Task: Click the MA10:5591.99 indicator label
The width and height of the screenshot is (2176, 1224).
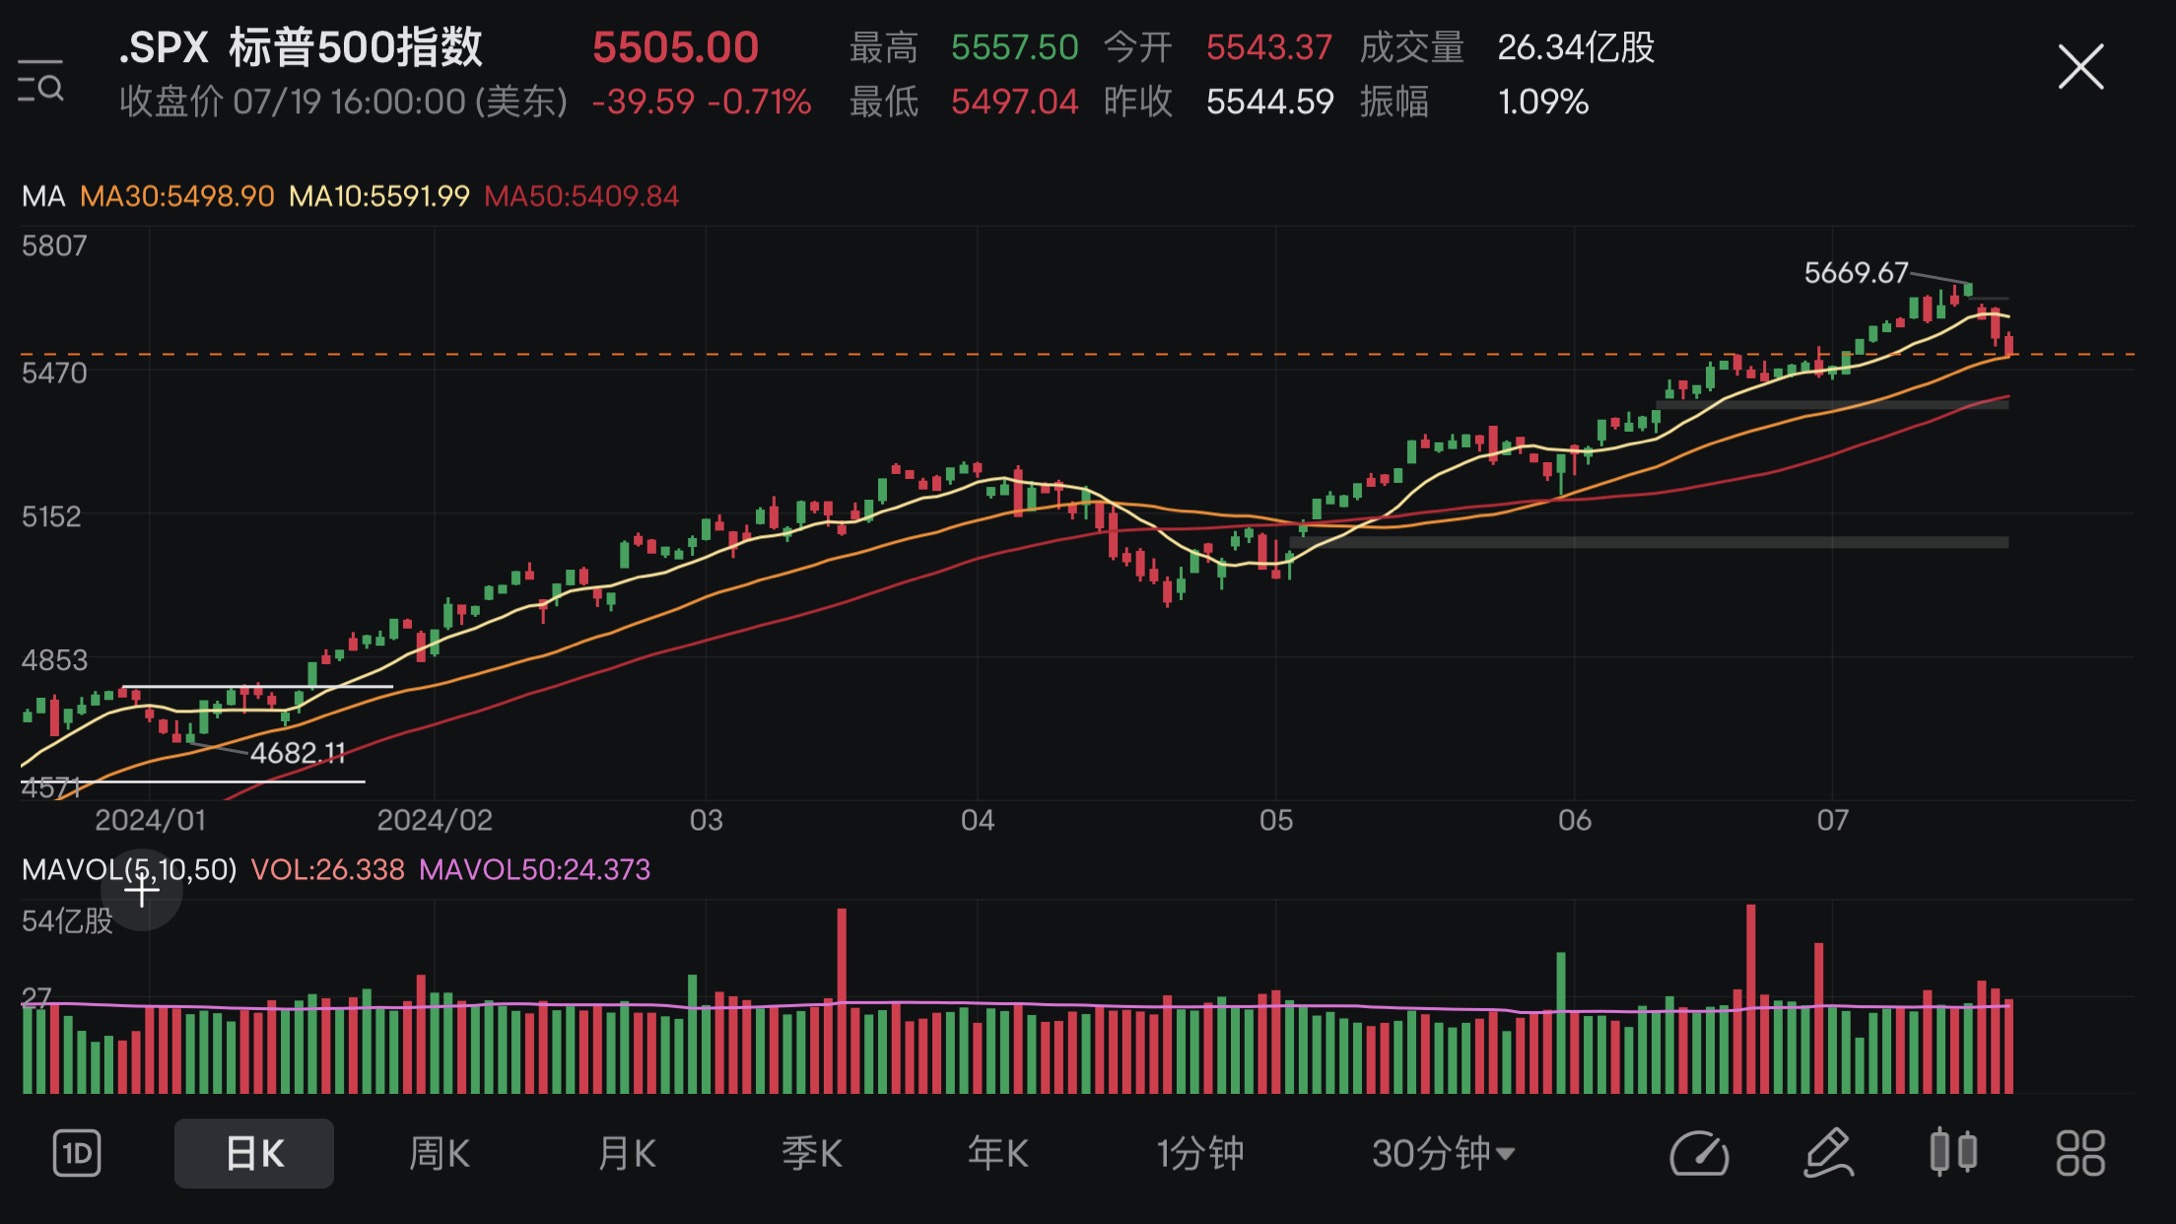Action: pyautogui.click(x=379, y=196)
